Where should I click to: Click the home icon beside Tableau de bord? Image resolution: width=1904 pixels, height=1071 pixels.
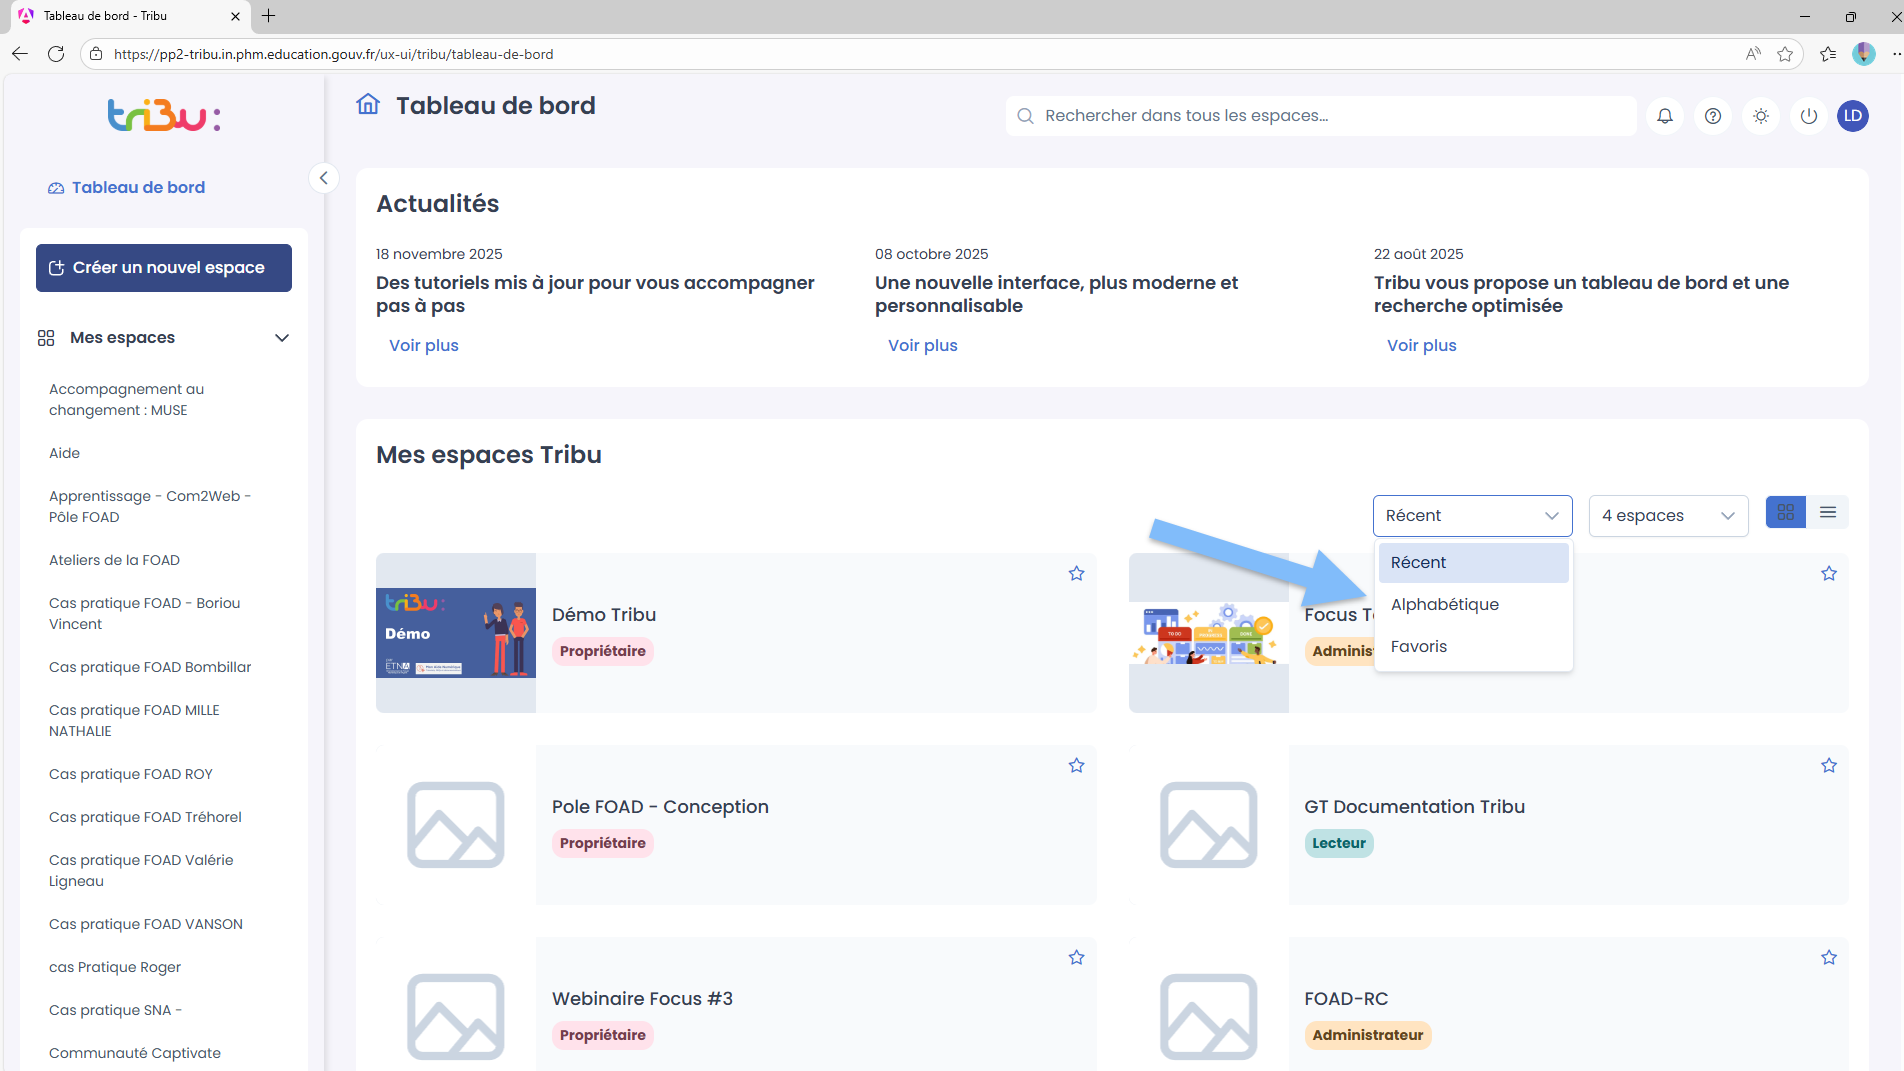pyautogui.click(x=368, y=104)
